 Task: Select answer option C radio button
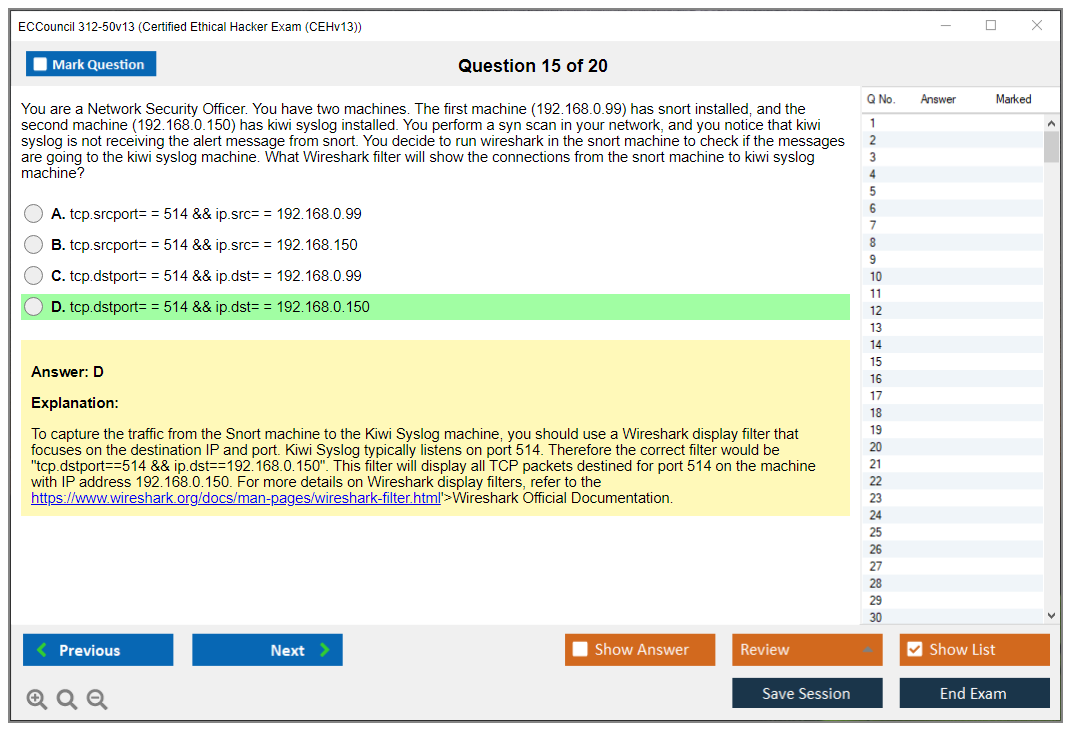tap(33, 276)
